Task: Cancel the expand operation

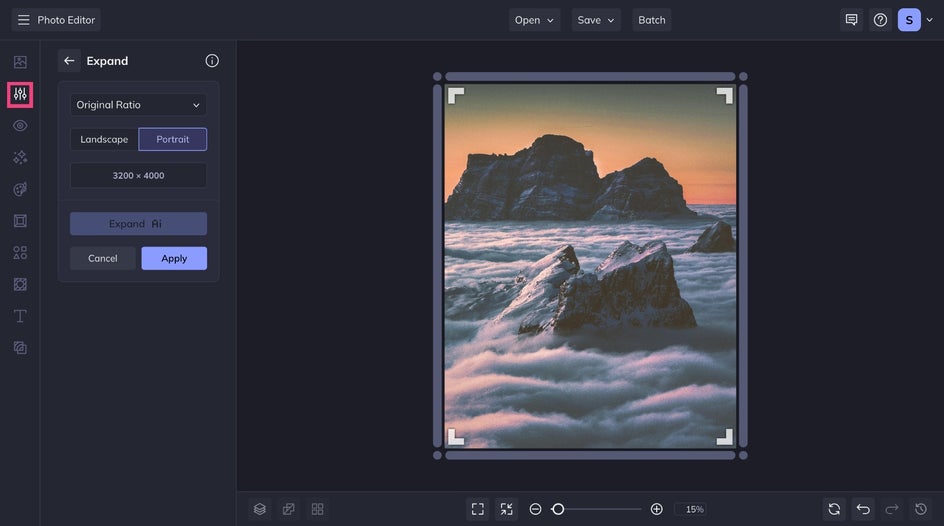Action: click(102, 258)
